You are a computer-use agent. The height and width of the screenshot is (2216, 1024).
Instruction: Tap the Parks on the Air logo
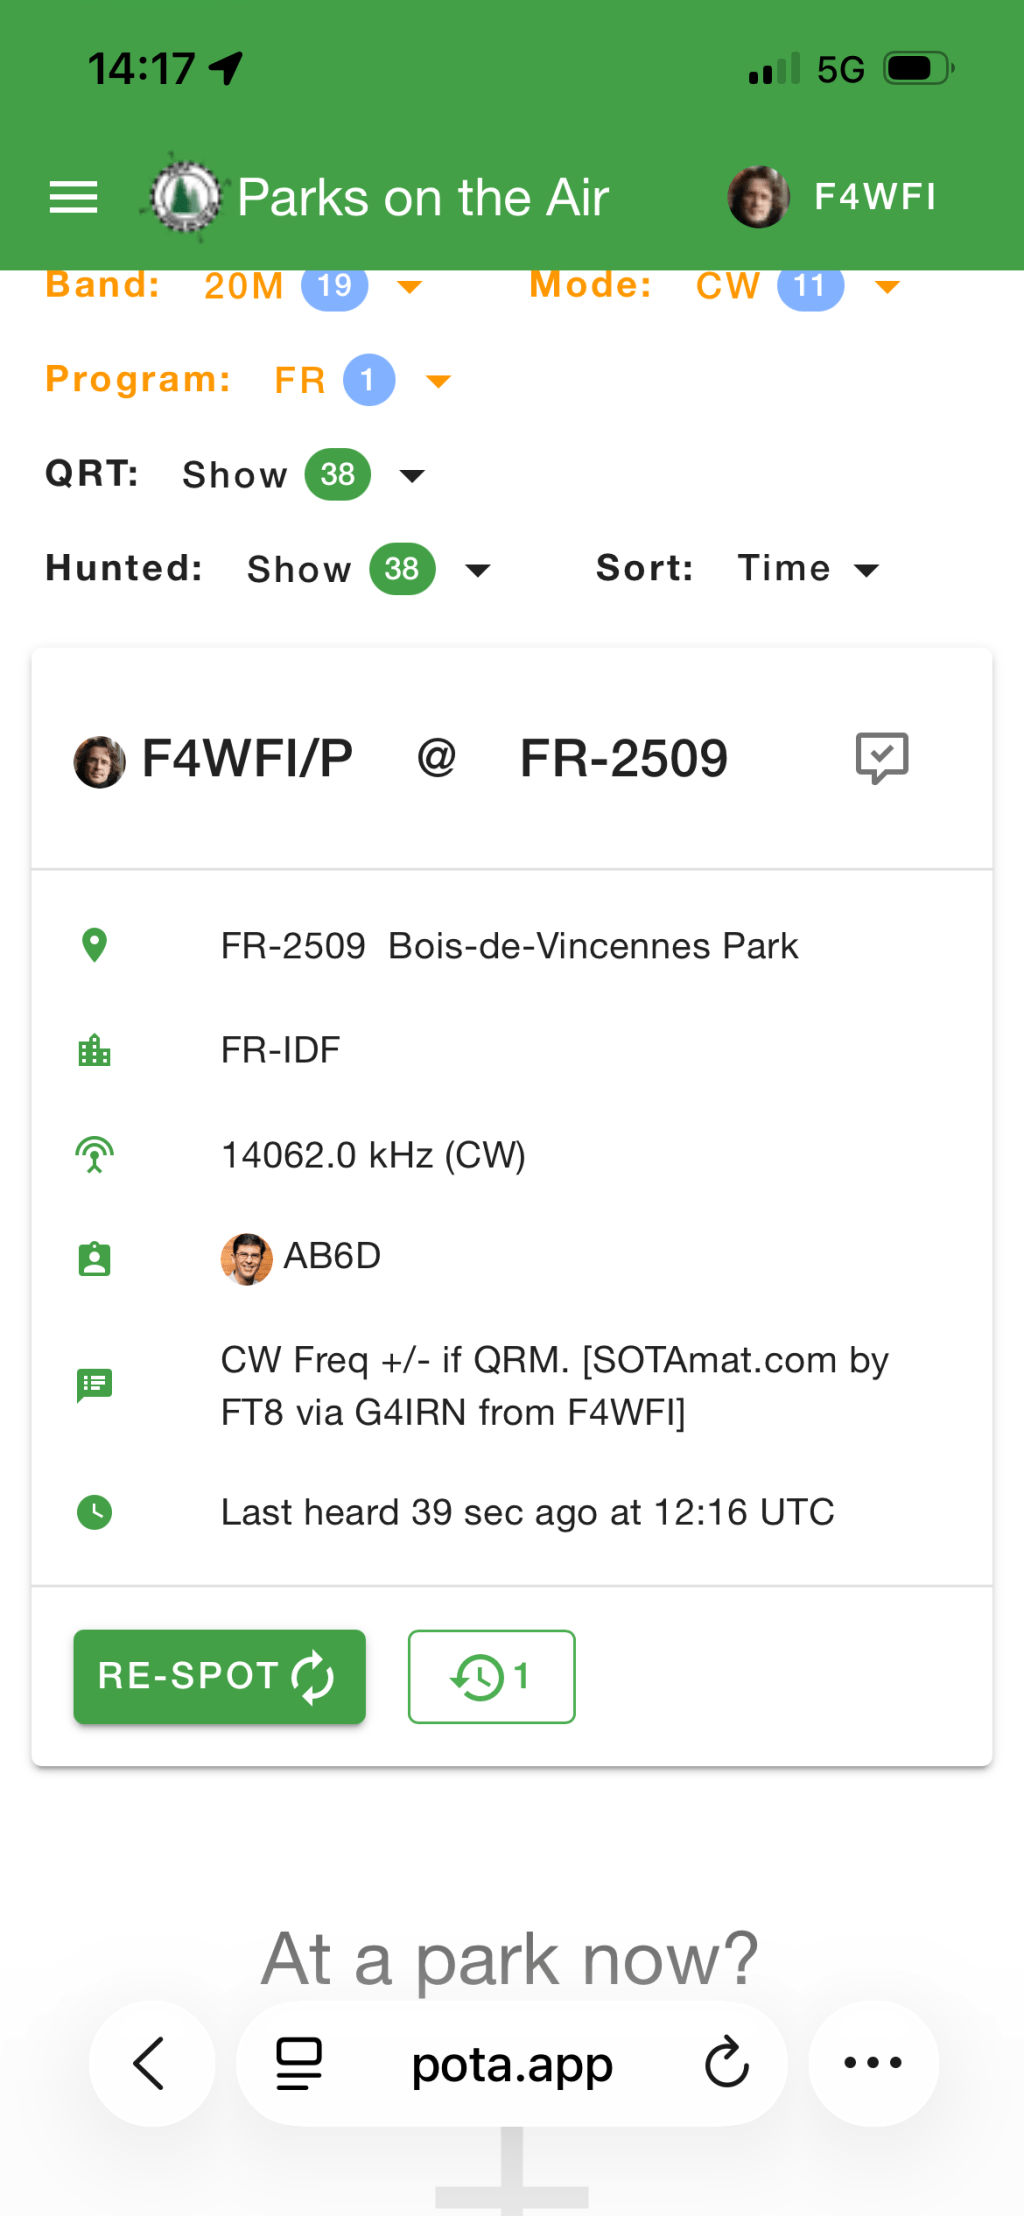183,197
